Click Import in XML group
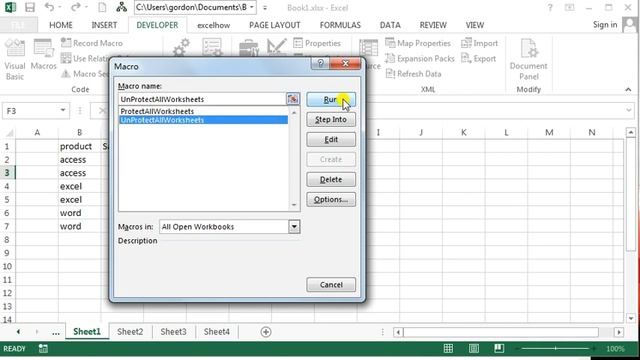The image size is (640, 360). click(x=480, y=43)
